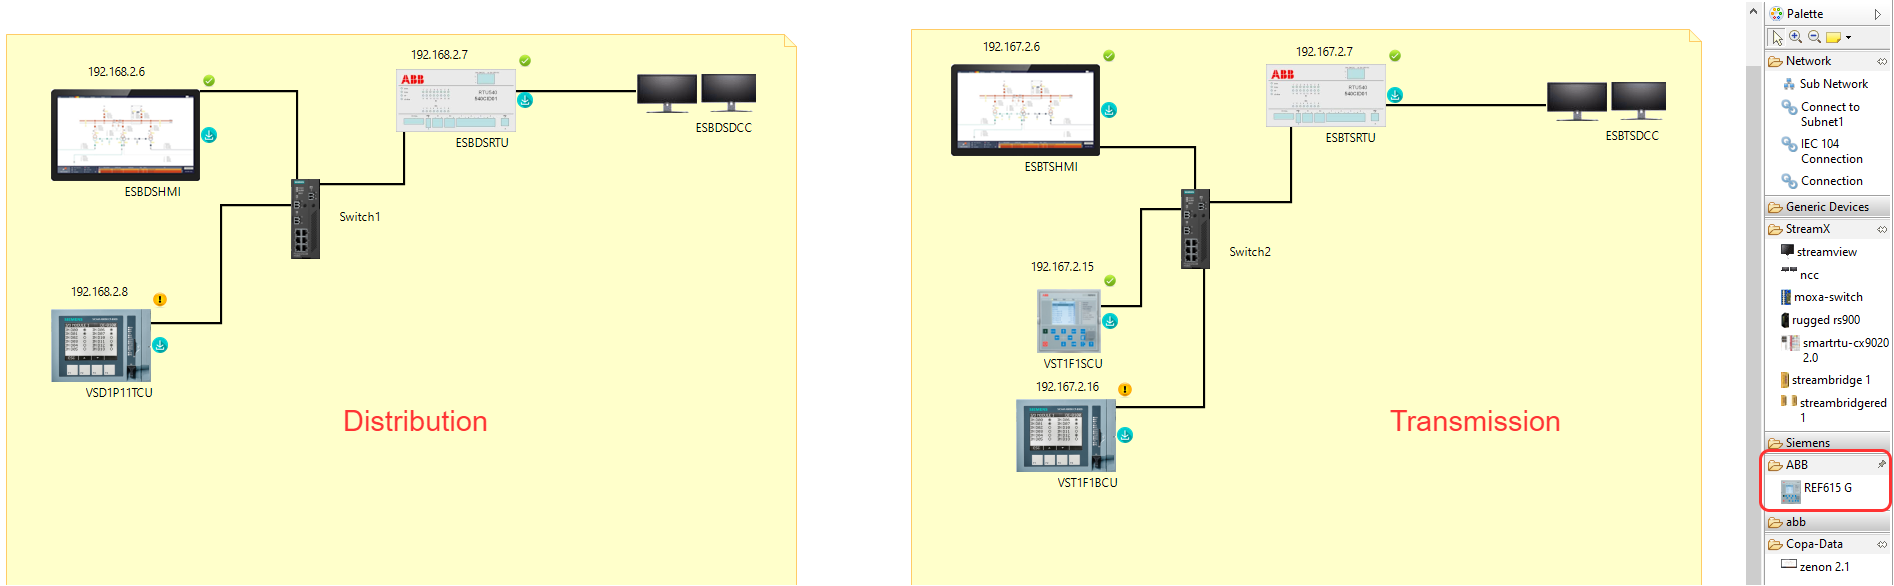
Task: Select the yellow note tool
Action: coord(1832,38)
